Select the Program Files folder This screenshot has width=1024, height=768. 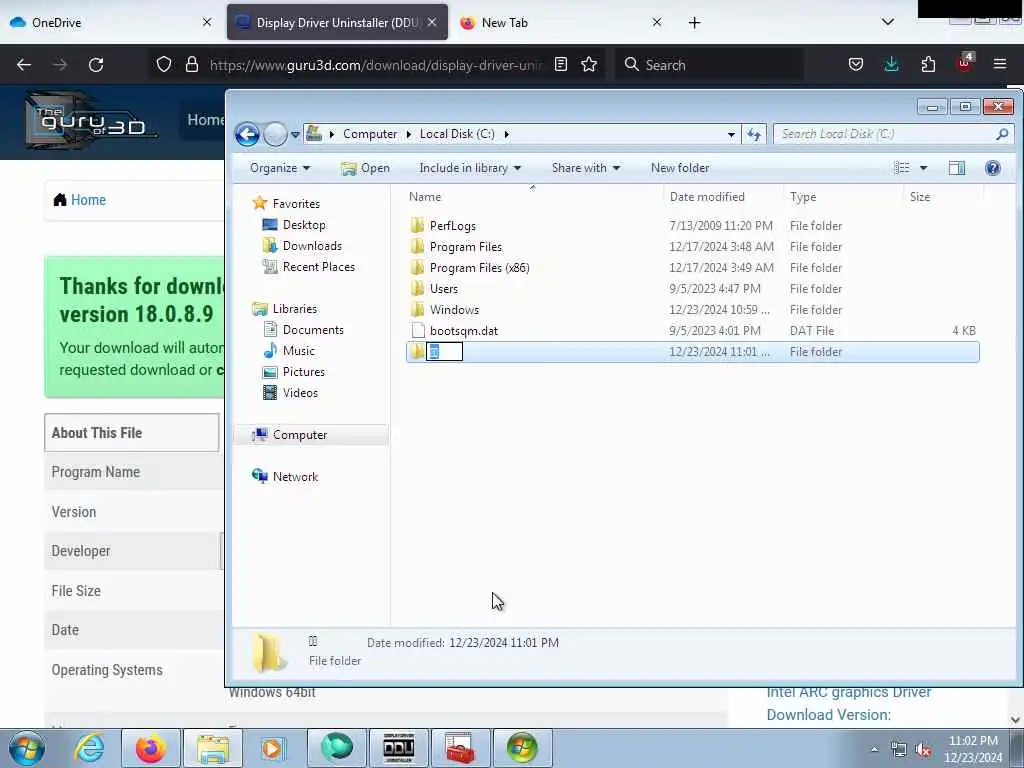(466, 247)
